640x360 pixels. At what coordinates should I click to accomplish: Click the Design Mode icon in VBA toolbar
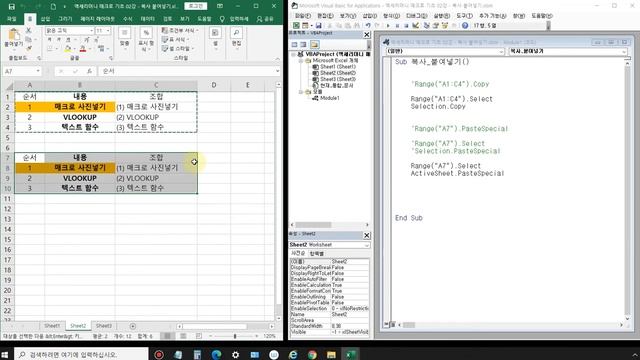tap(416, 25)
